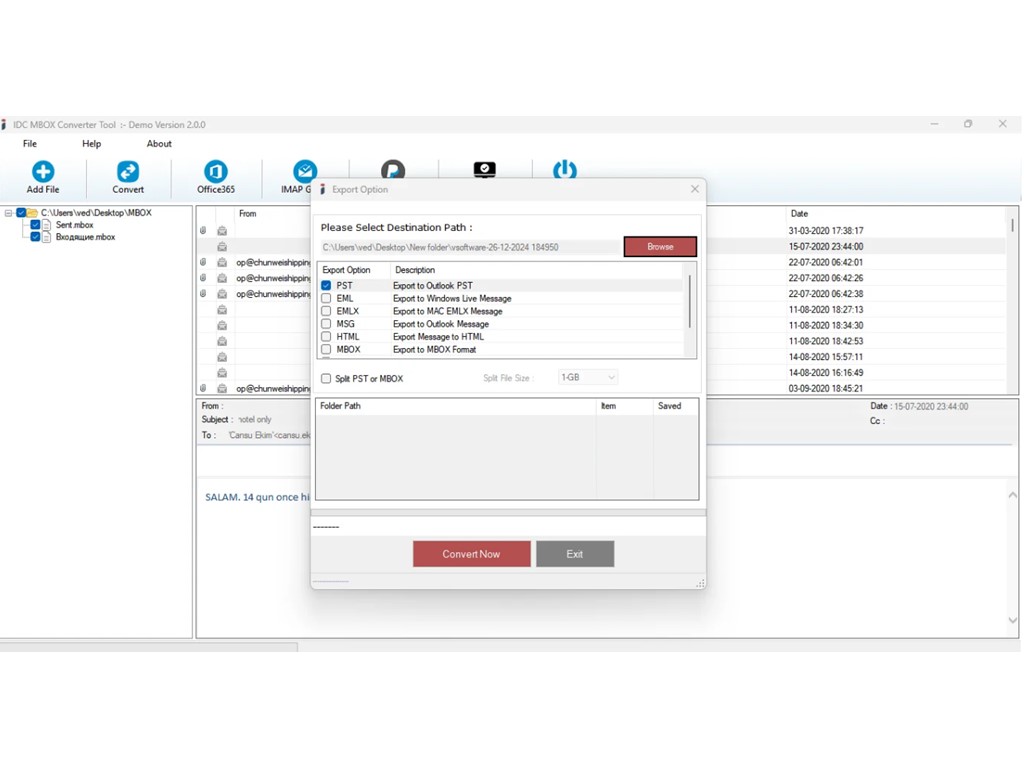Open the Office365 export tool

pyautogui.click(x=216, y=172)
